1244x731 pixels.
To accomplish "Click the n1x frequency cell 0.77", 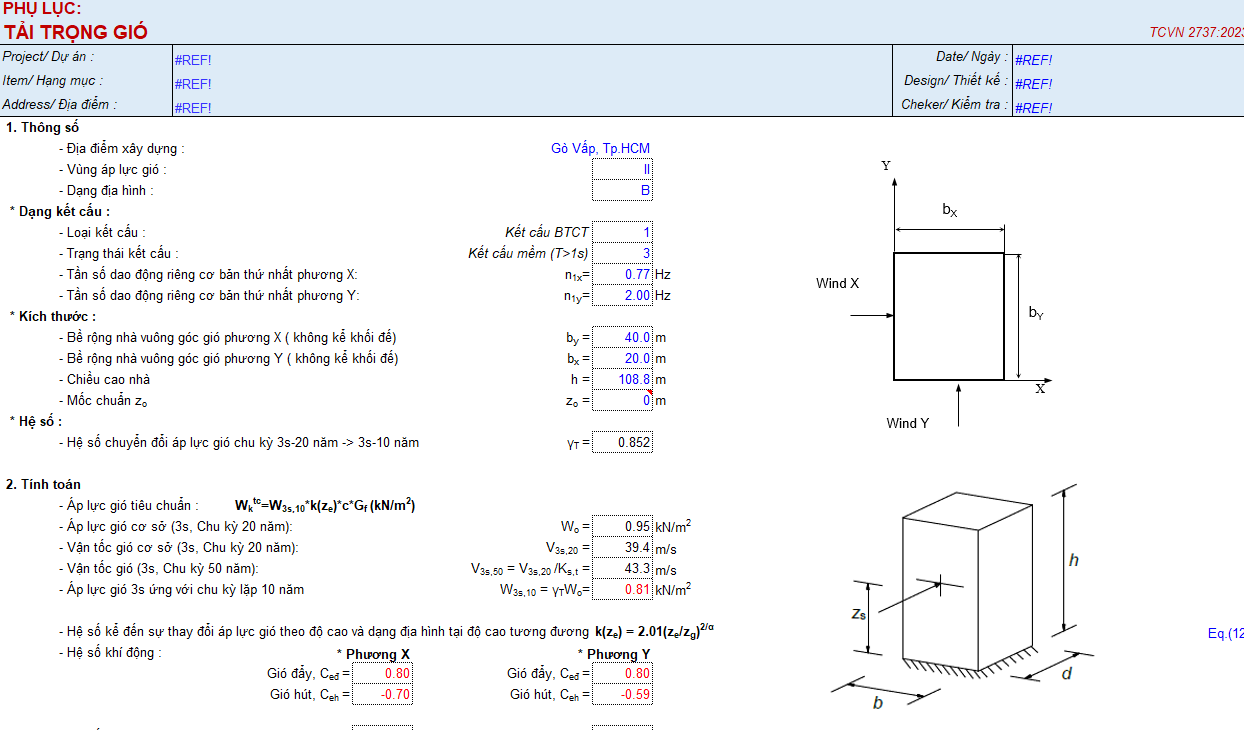I will [x=622, y=275].
